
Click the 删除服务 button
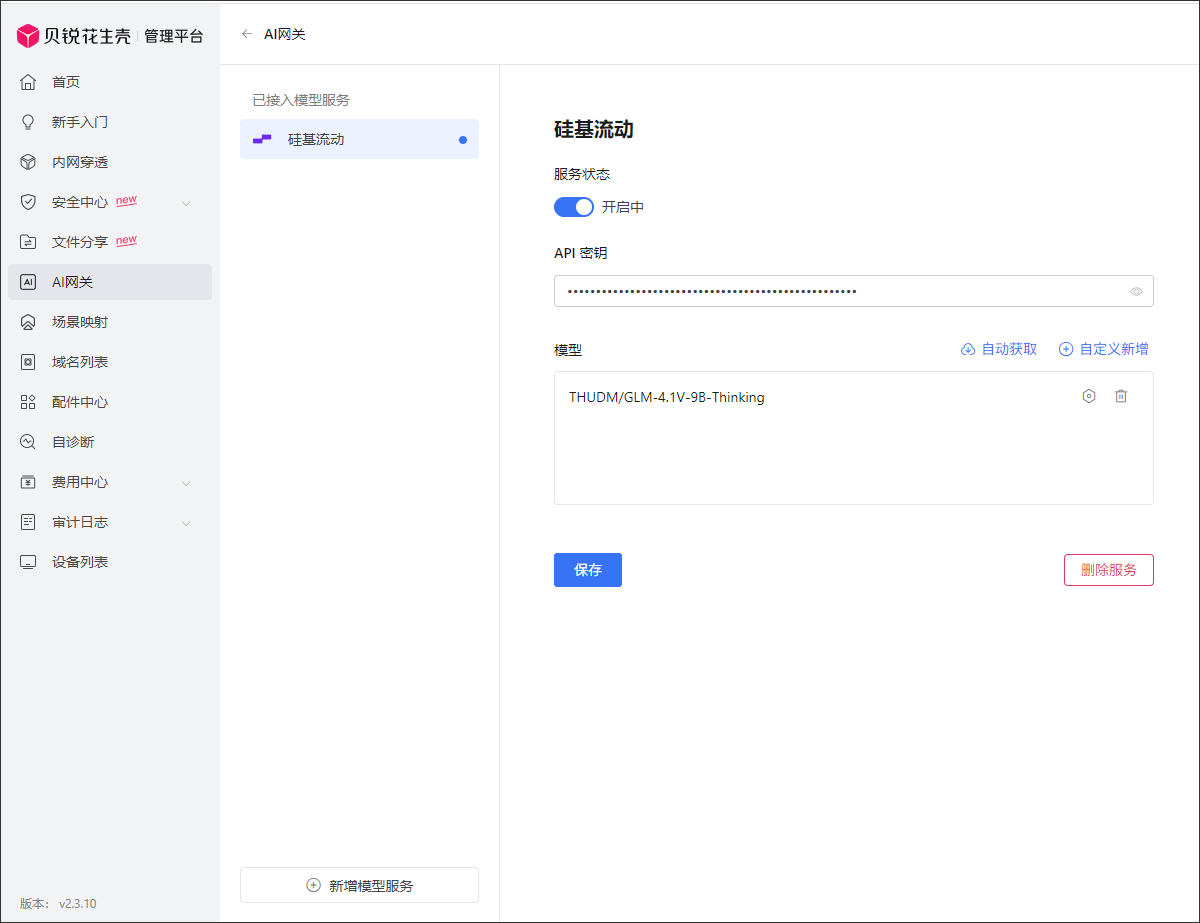(1108, 570)
